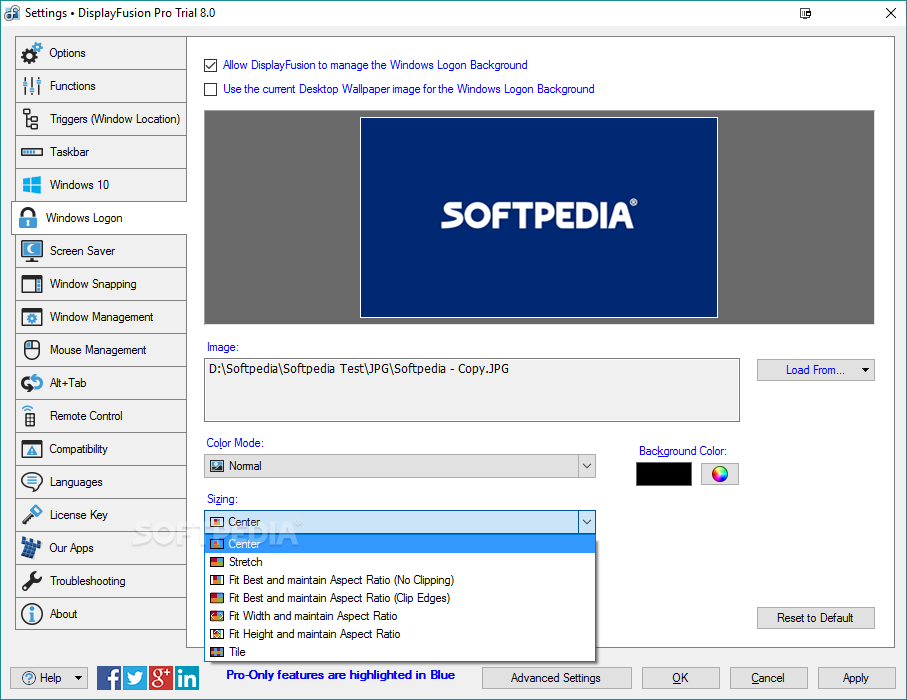Click the Cancel button
This screenshot has height=700, width=907.
(x=768, y=677)
